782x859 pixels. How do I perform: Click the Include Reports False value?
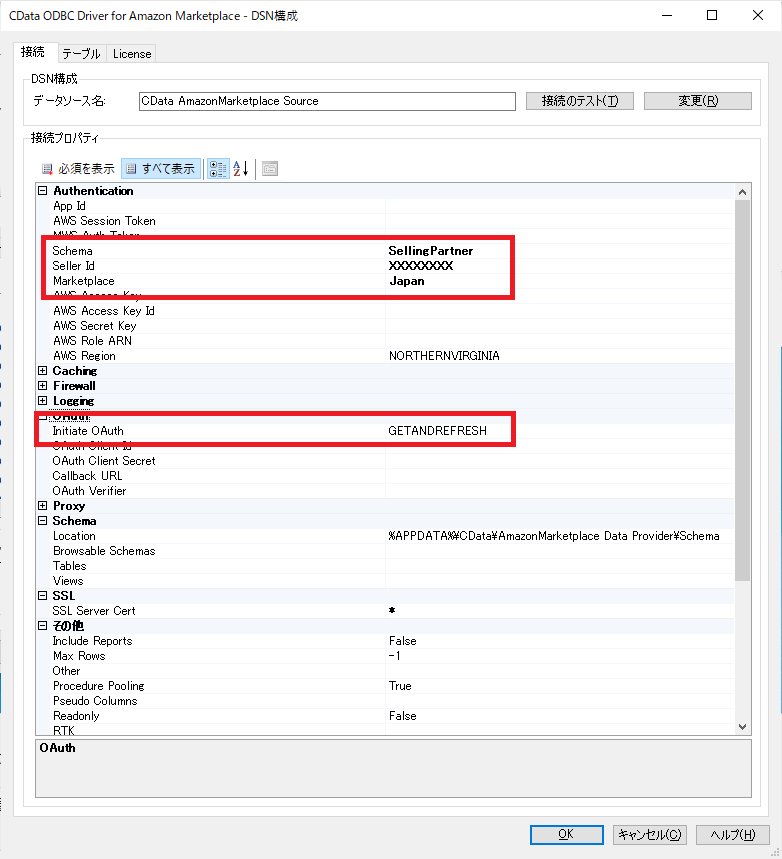click(x=403, y=641)
